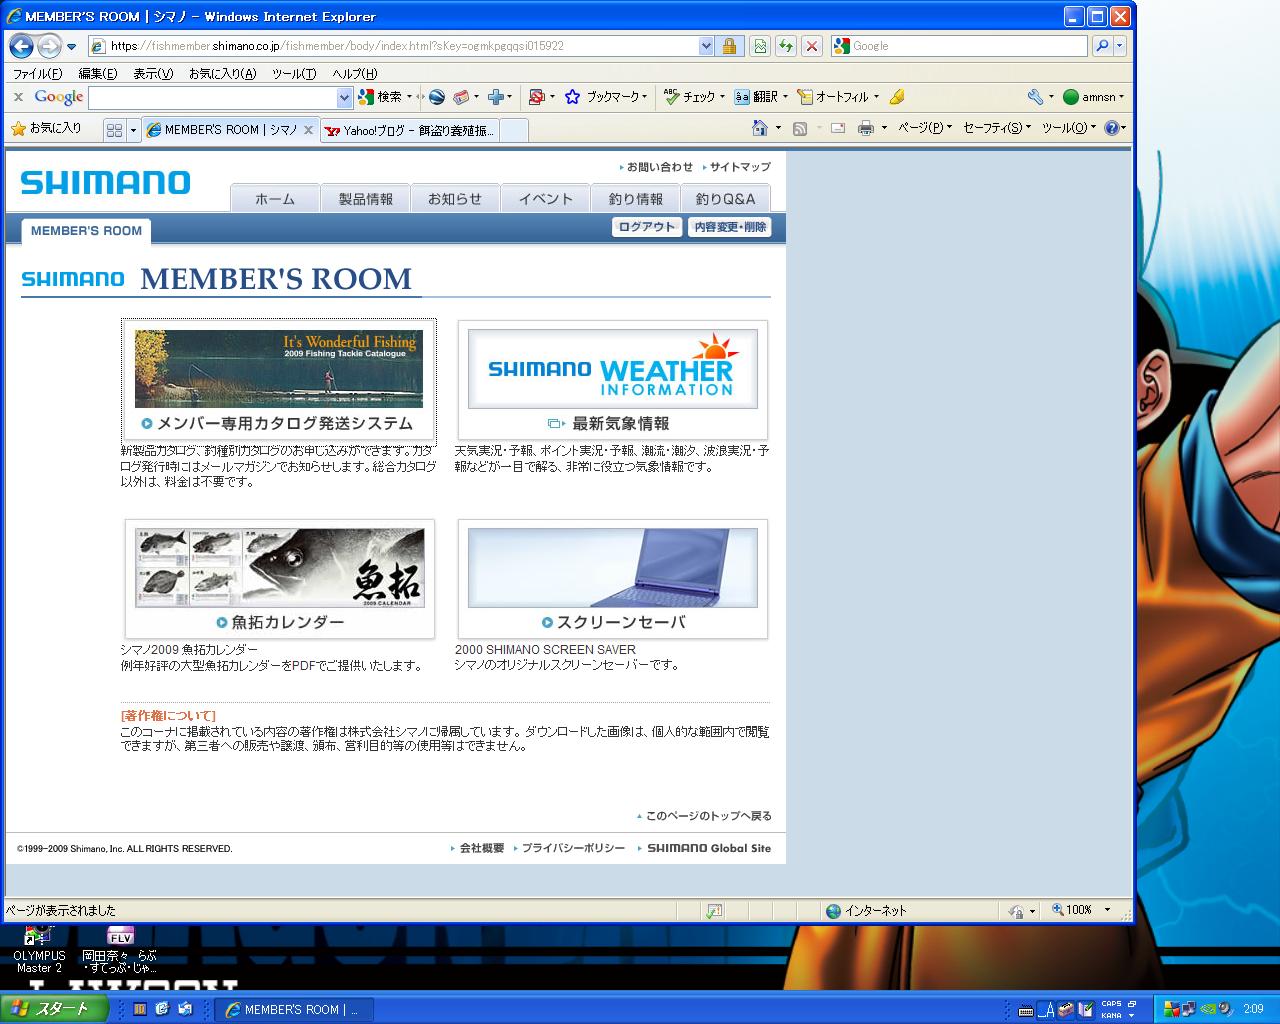The width and height of the screenshot is (1280, 1024).
Task: Click the Print icon
Action: [x=866, y=128]
